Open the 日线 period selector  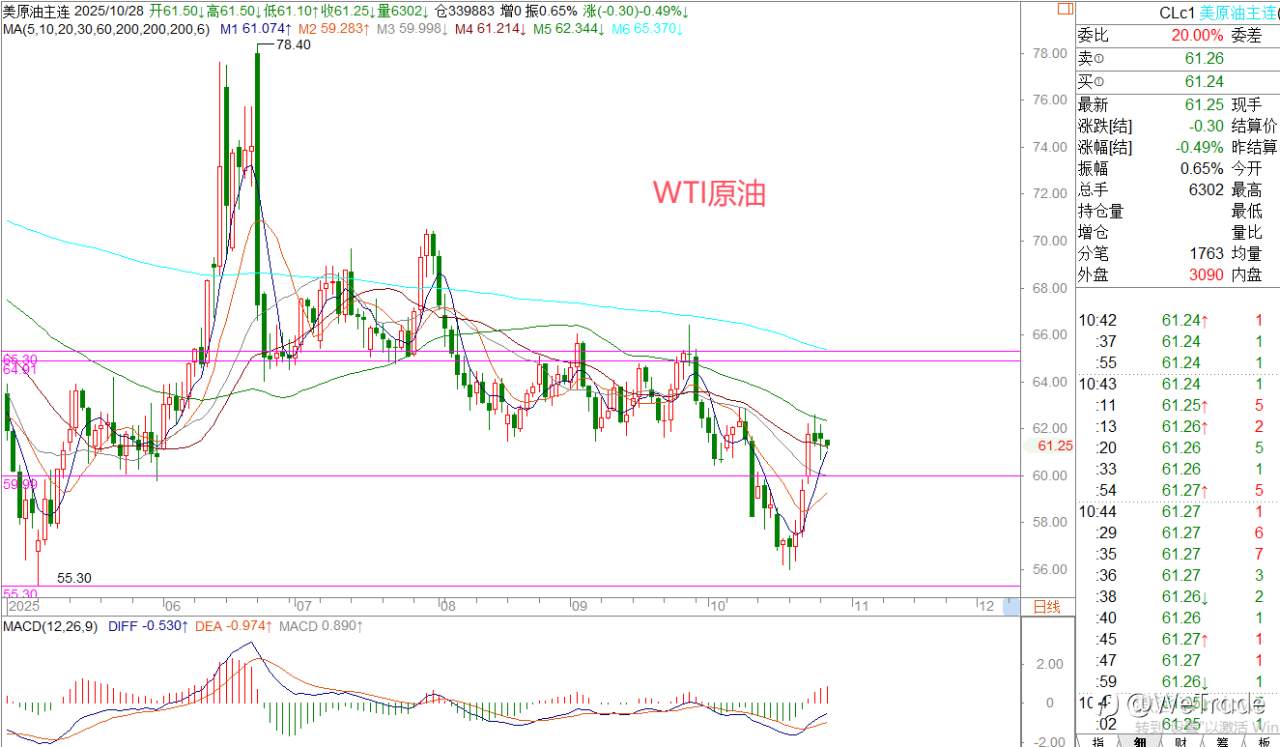[1046, 607]
